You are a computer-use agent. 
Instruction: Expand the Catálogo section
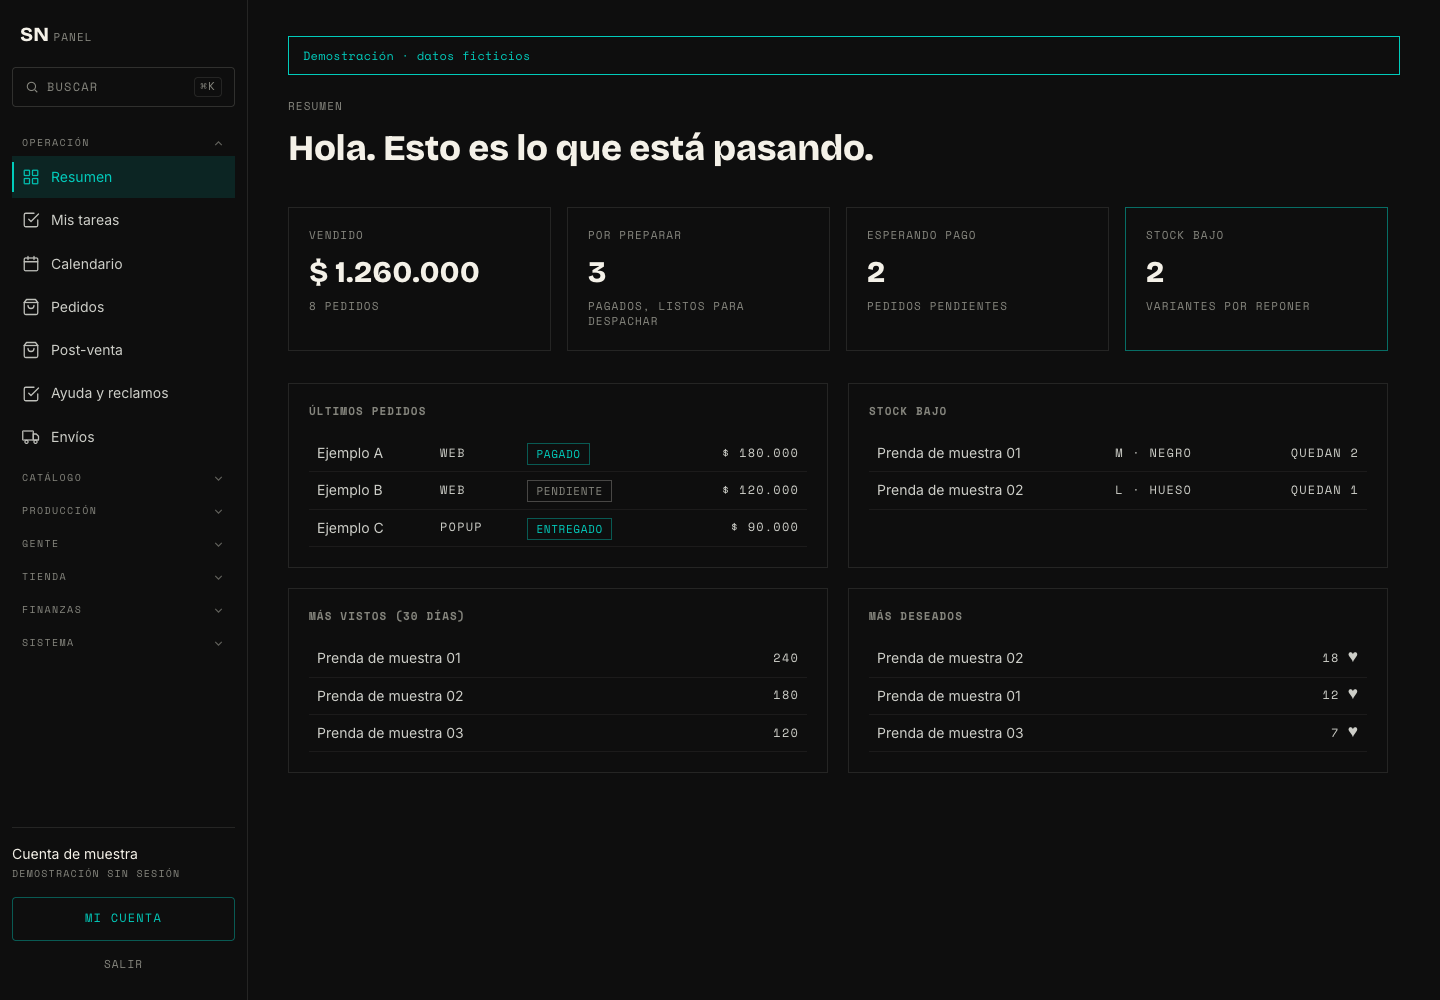coord(123,478)
